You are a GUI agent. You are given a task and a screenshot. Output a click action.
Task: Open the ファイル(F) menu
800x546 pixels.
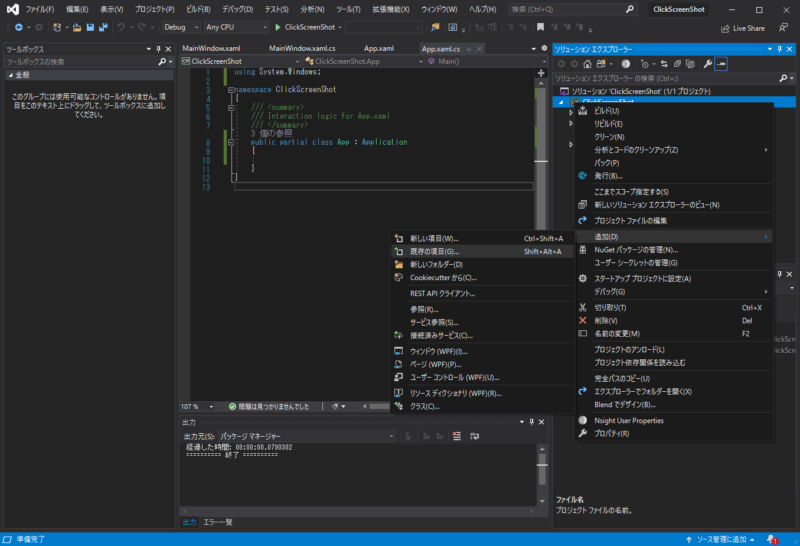[x=40, y=9]
